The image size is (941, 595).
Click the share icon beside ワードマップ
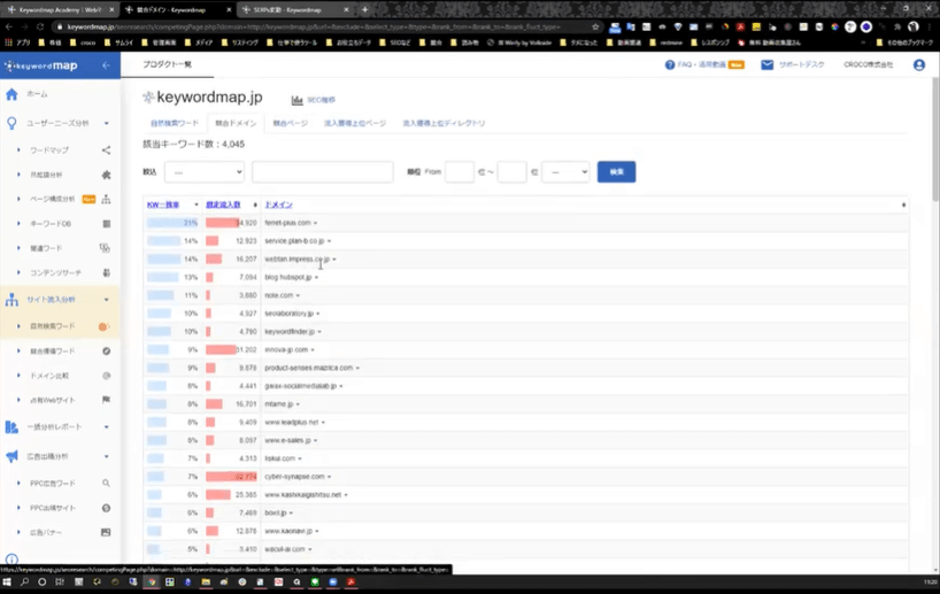[106, 150]
